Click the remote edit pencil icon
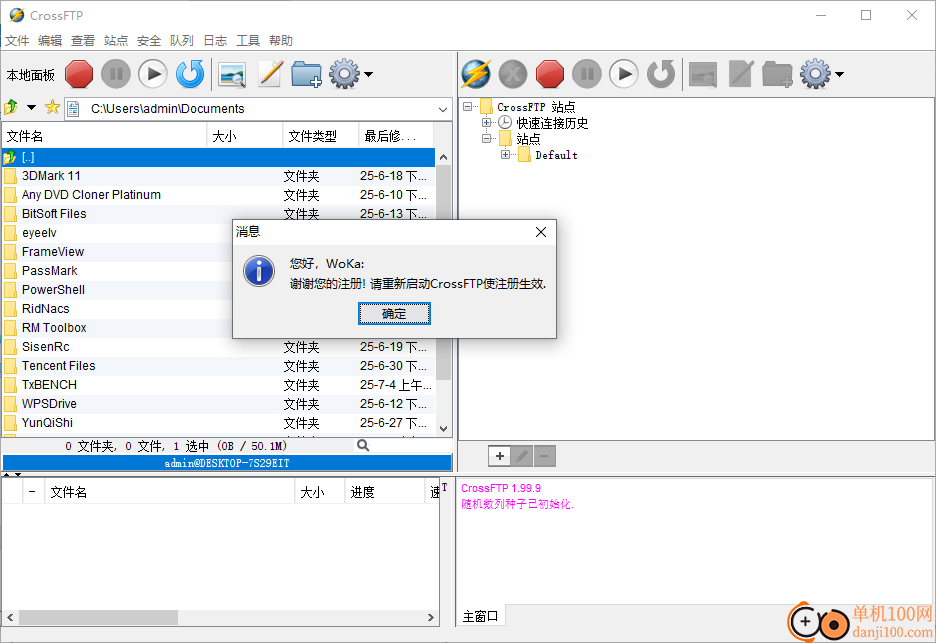 (741, 75)
